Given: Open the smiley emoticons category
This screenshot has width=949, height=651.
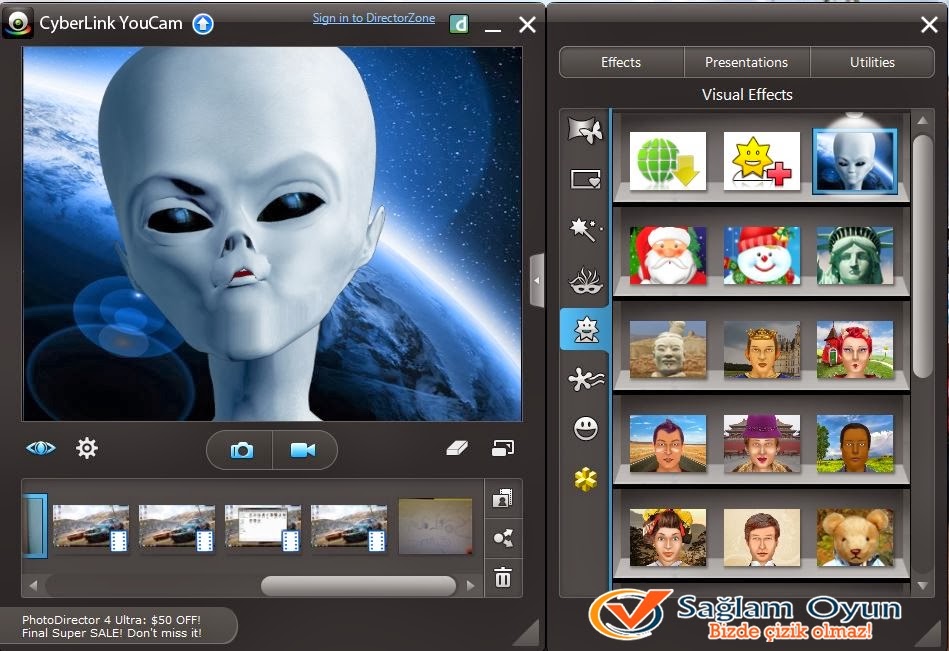Looking at the screenshot, I should (585, 429).
